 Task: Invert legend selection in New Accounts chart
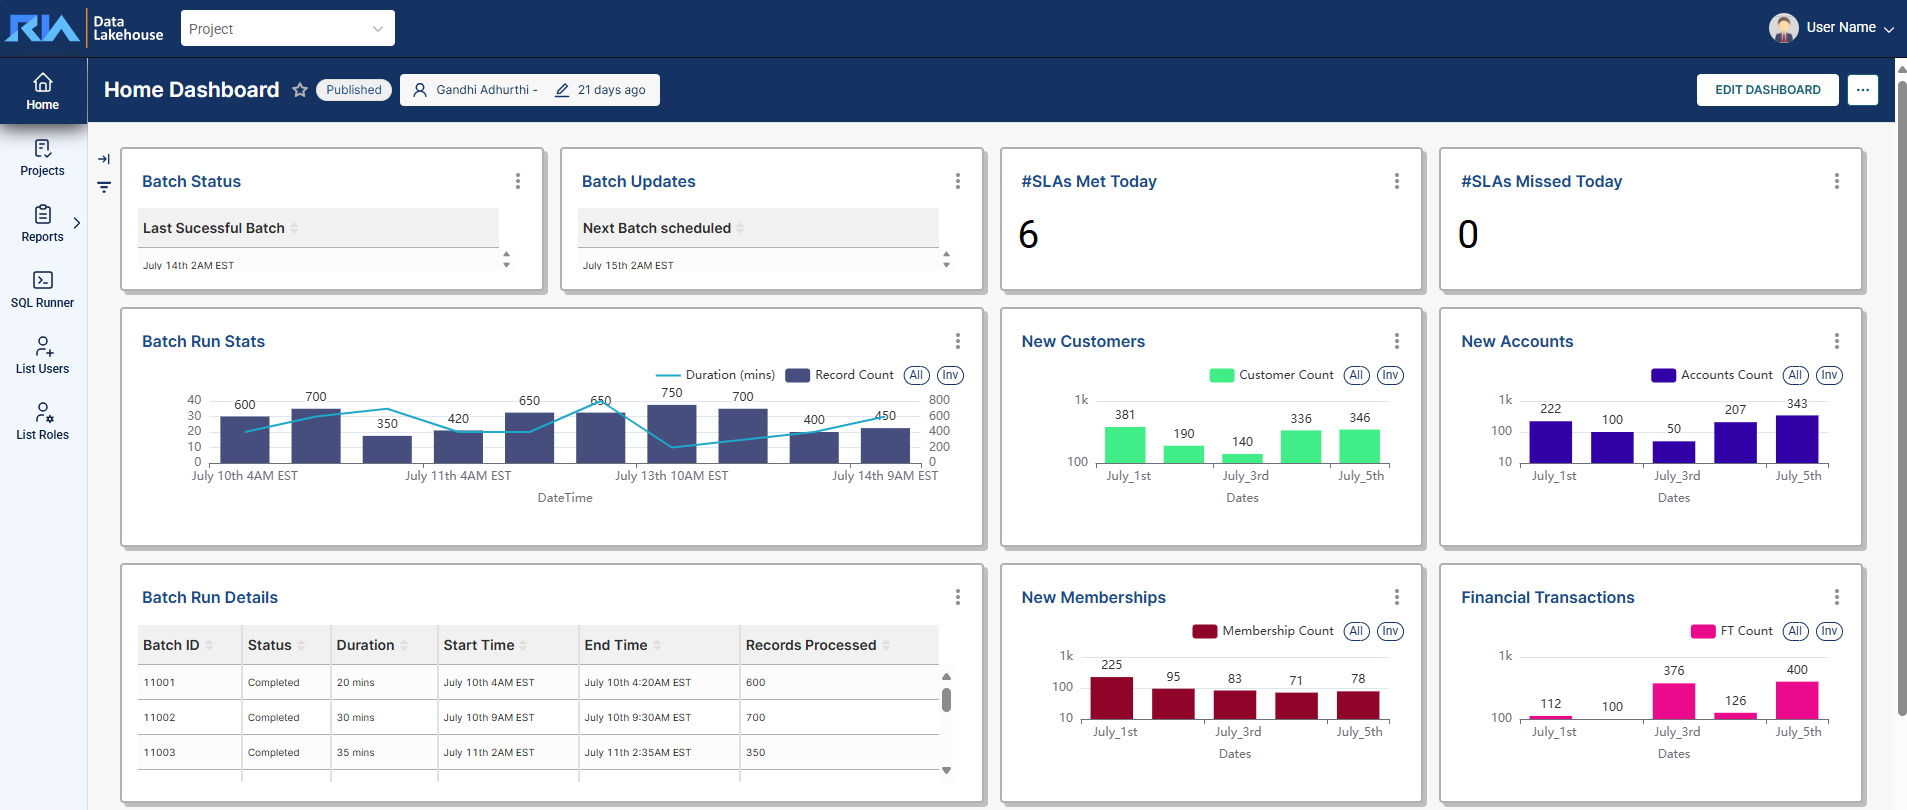[x=1829, y=375]
